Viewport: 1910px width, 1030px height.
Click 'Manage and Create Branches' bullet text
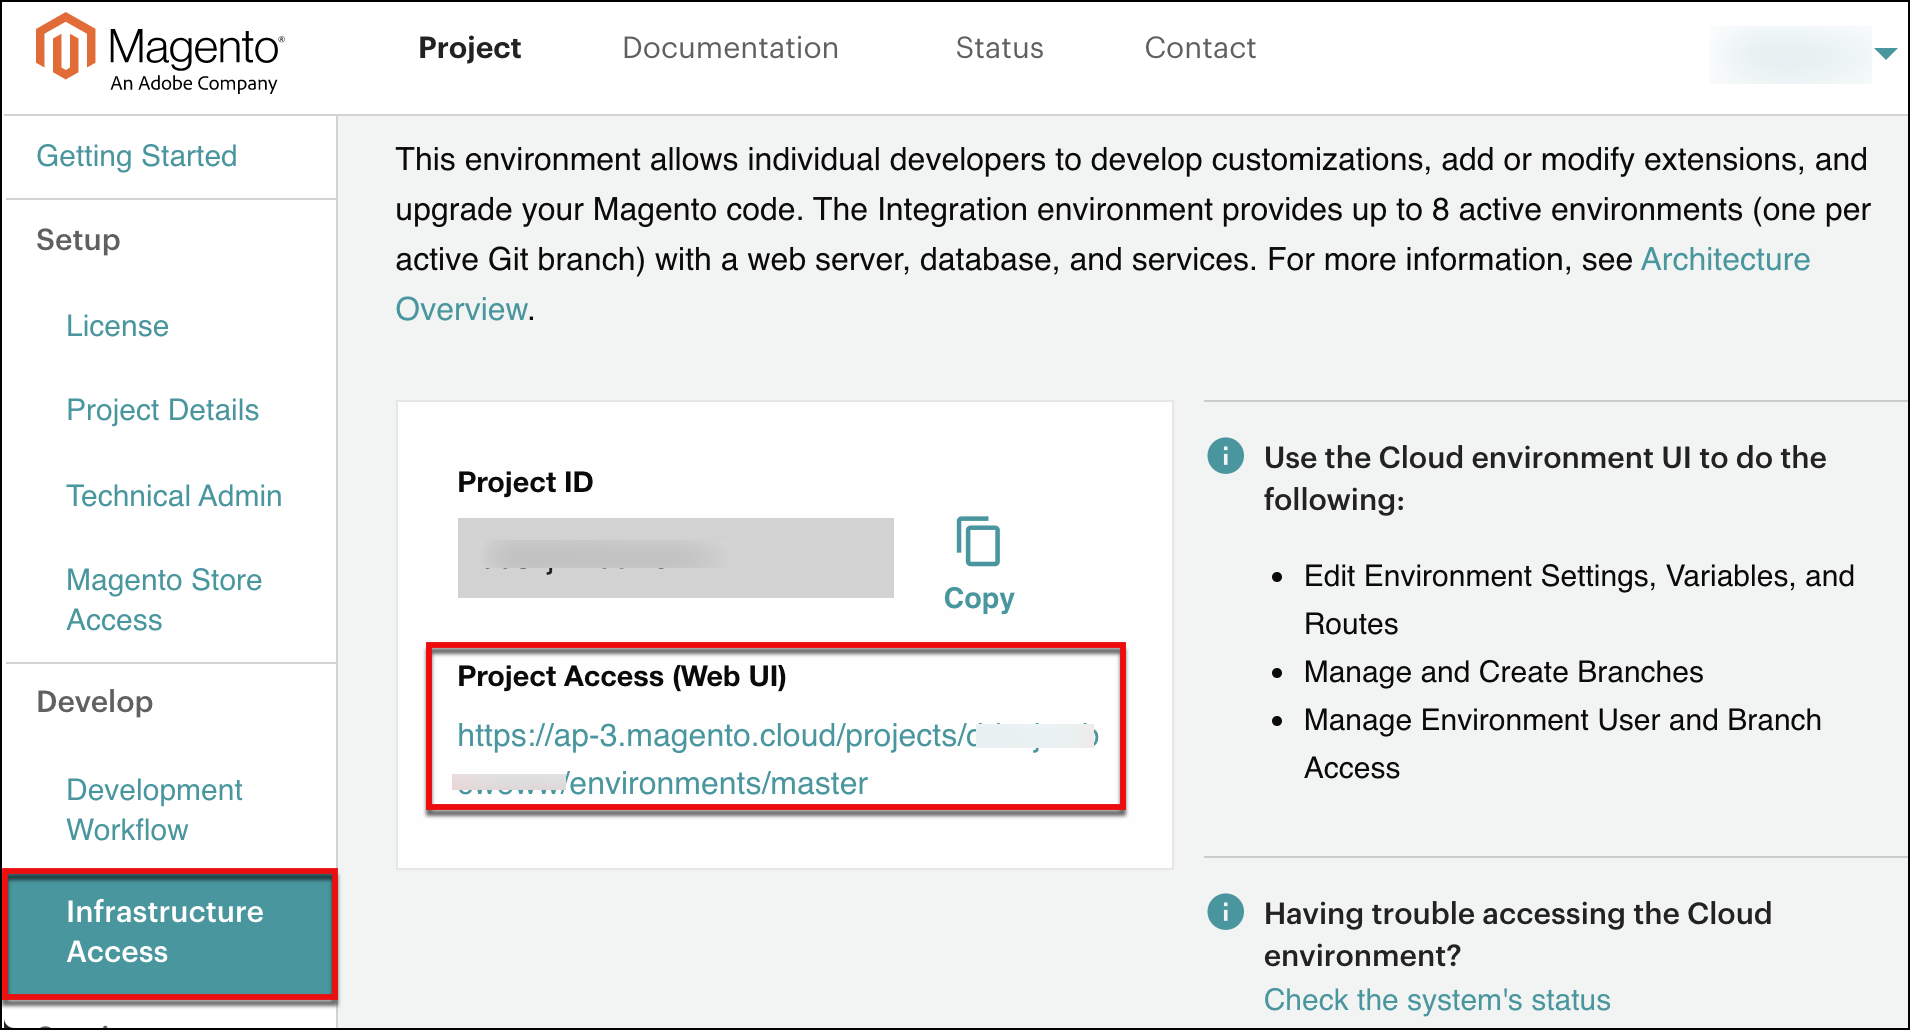[1503, 672]
